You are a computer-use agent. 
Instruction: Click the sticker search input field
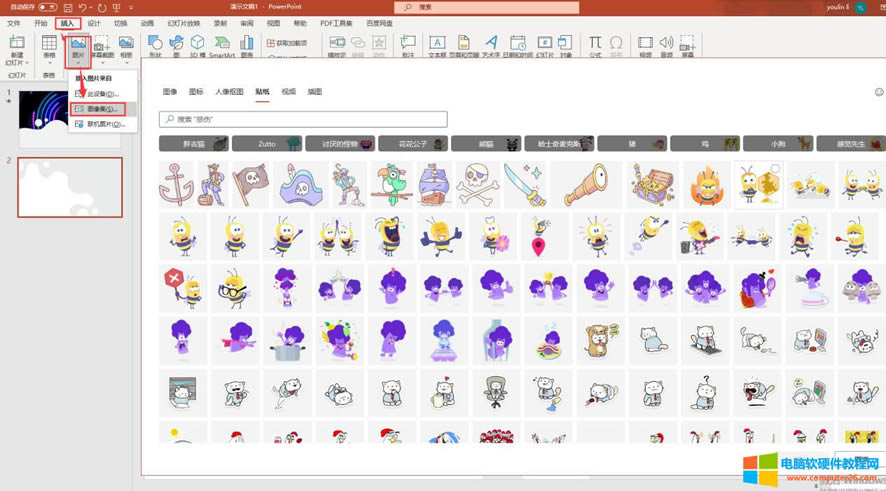tap(302, 119)
